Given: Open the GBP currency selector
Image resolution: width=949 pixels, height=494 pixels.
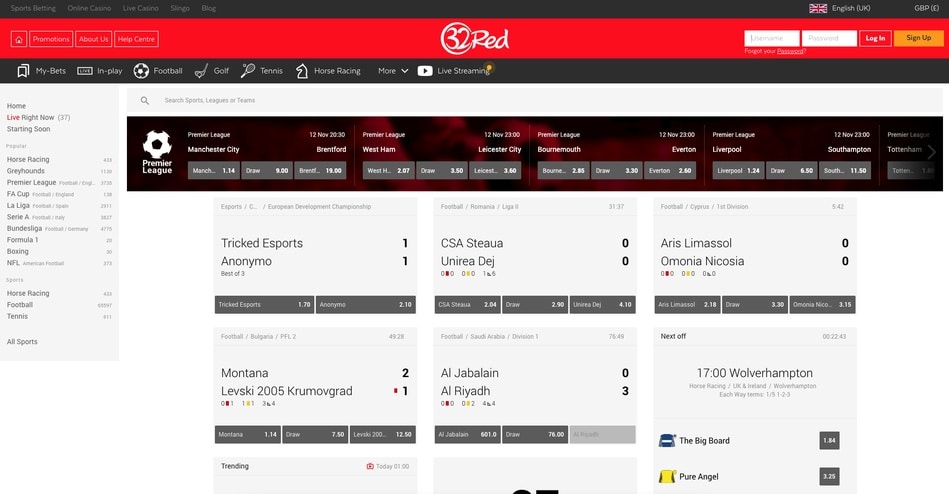Looking at the screenshot, I should [926, 8].
